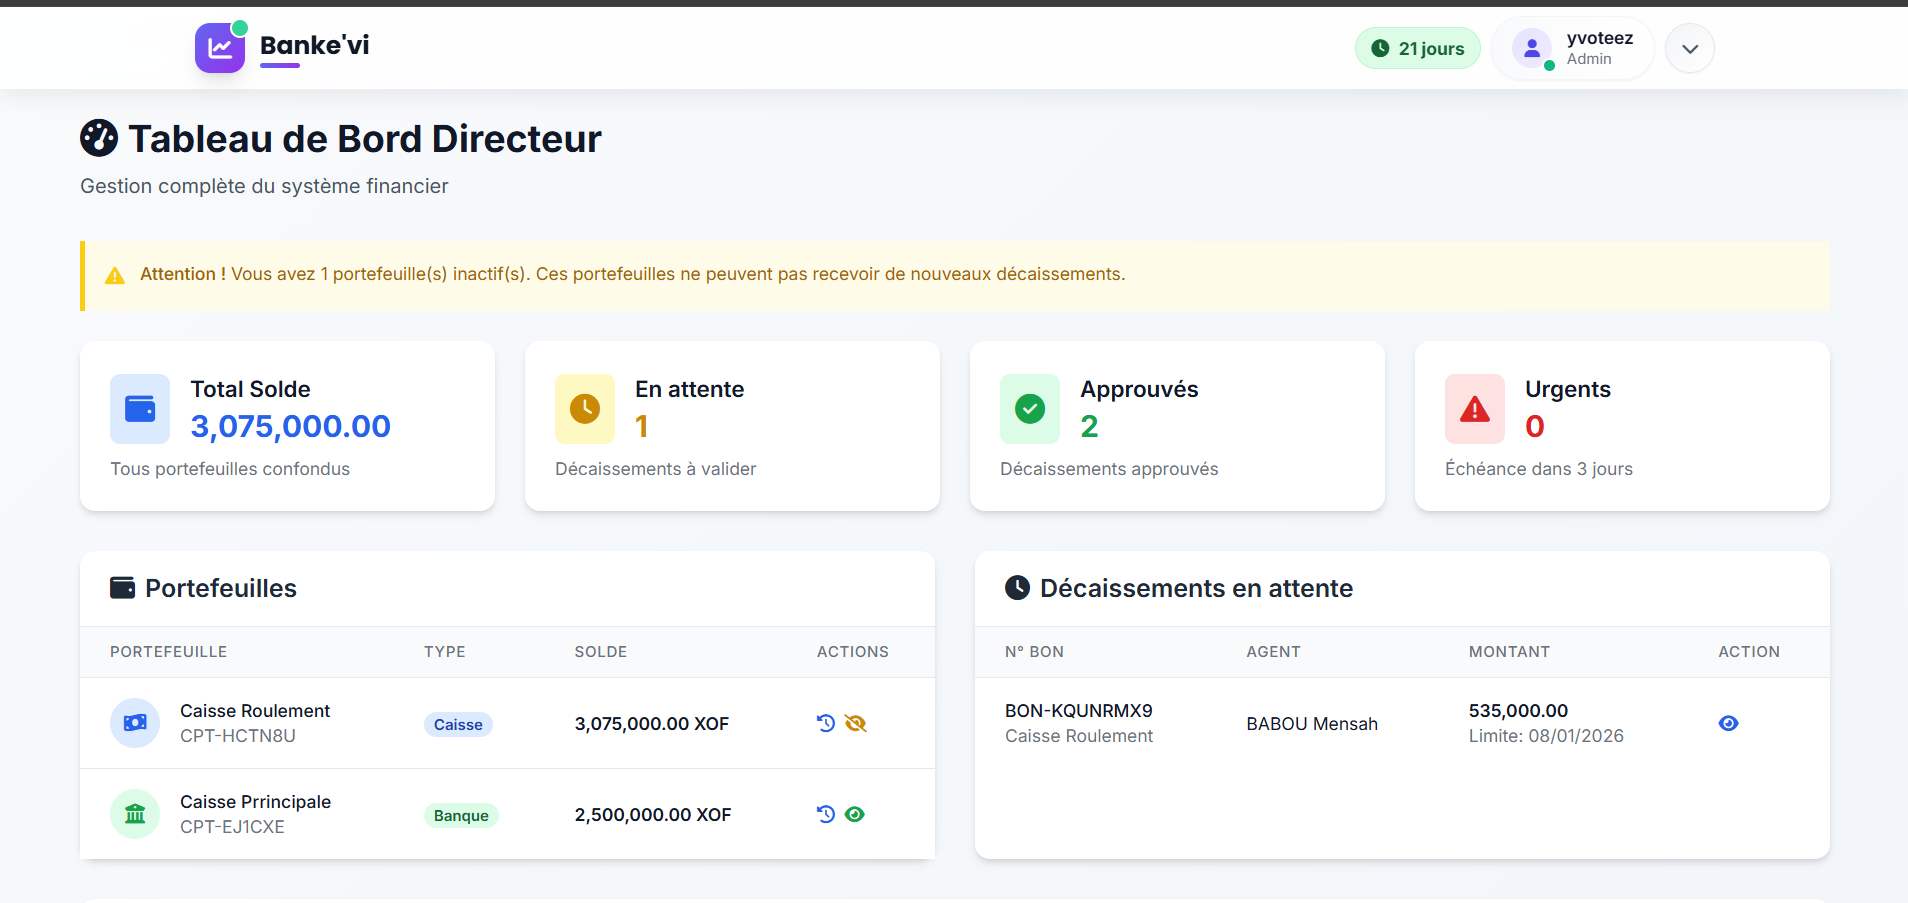Click the En attente clock icon
The image size is (1908, 903).
click(585, 409)
